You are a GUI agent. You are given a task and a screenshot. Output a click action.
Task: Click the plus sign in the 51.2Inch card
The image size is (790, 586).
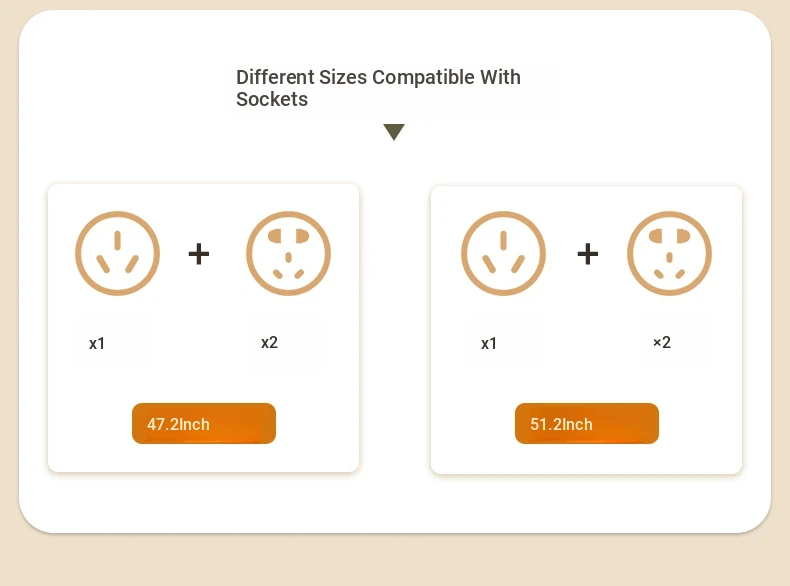click(x=587, y=253)
